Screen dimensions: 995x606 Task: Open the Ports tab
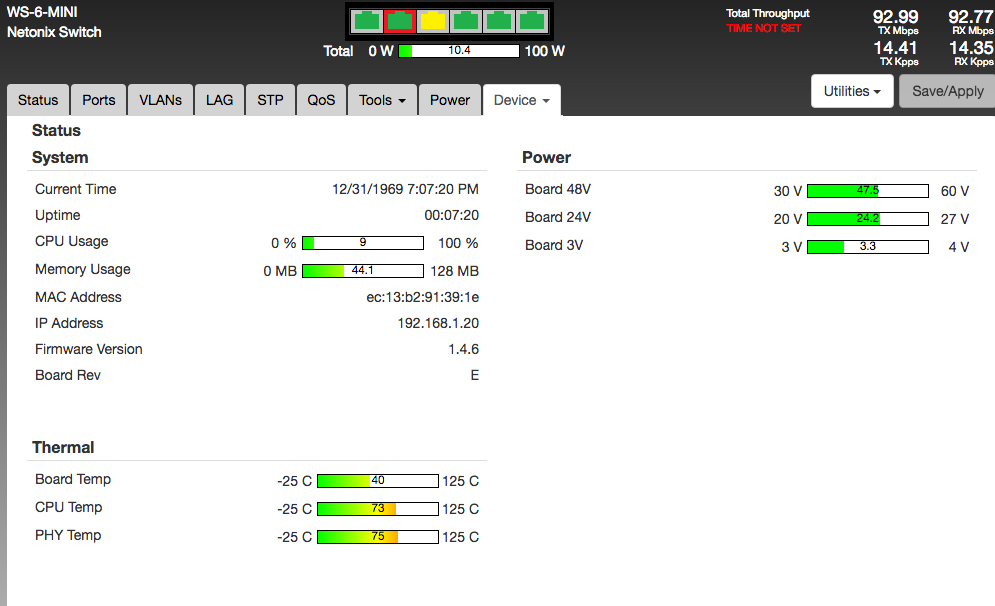99,100
